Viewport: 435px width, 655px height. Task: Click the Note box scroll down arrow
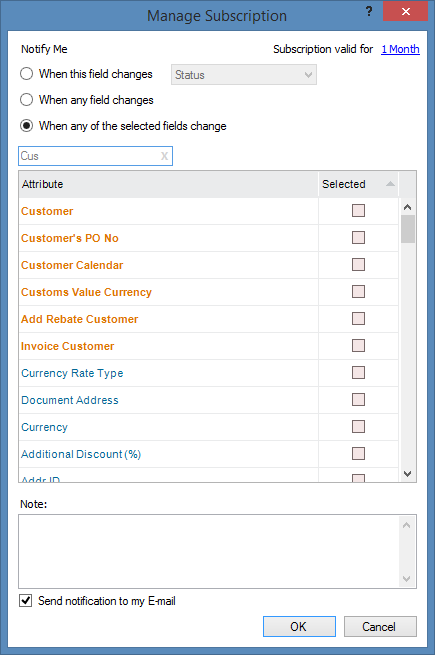407,579
